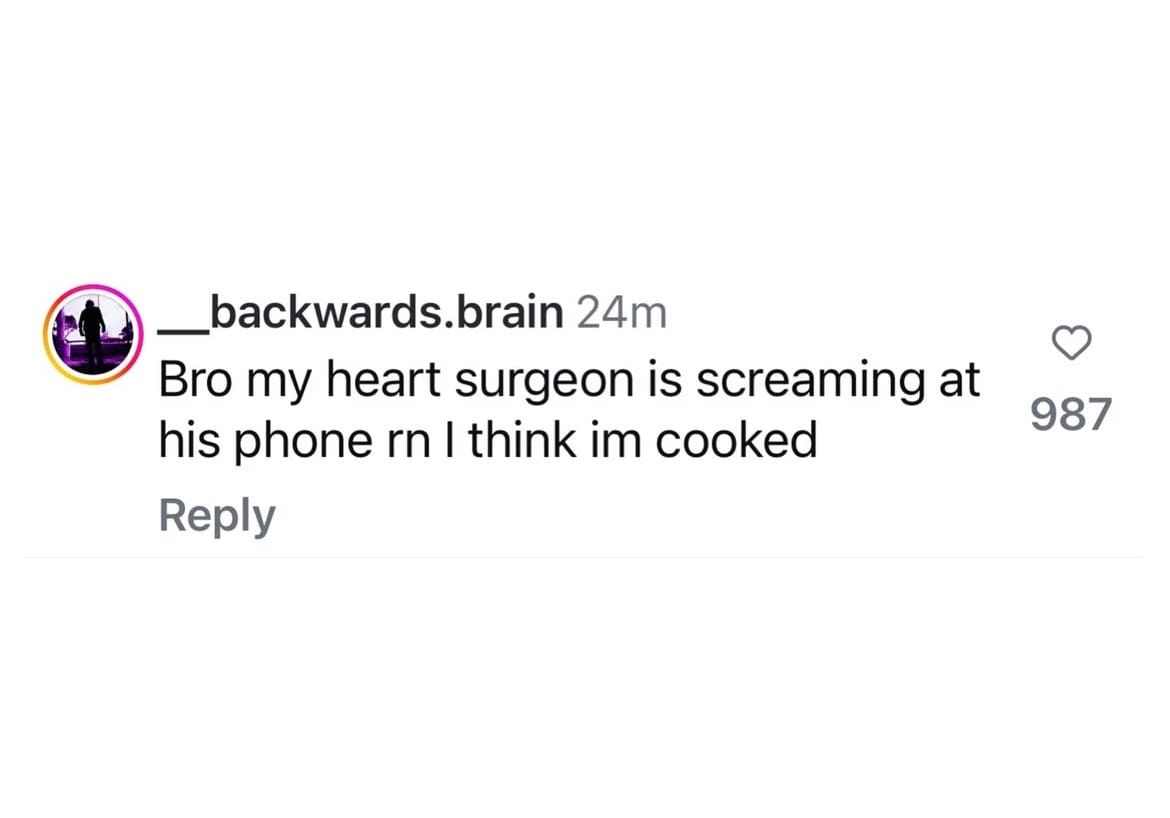Viewport: 1170px width, 818px height.
Task: Tap the like count number 987
Action: click(1072, 414)
